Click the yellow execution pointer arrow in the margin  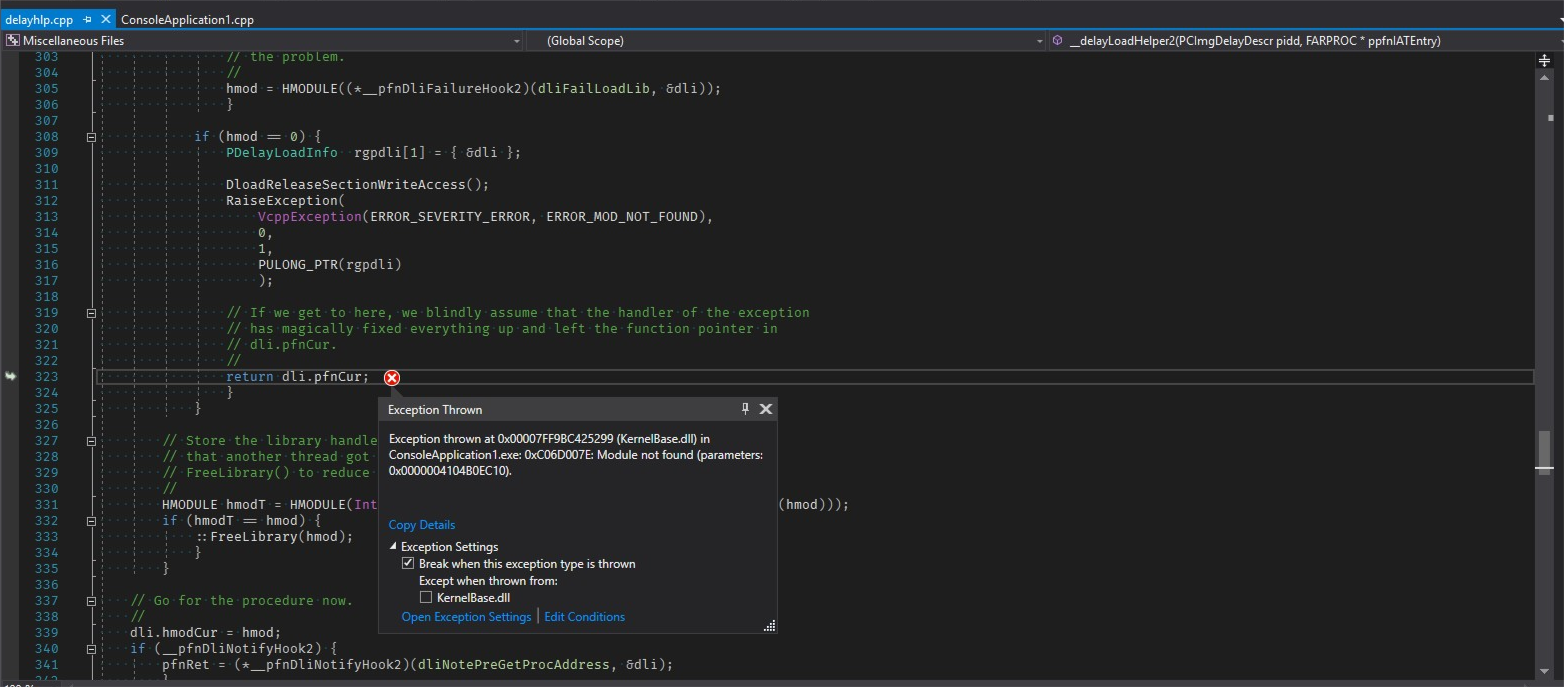coord(10,376)
